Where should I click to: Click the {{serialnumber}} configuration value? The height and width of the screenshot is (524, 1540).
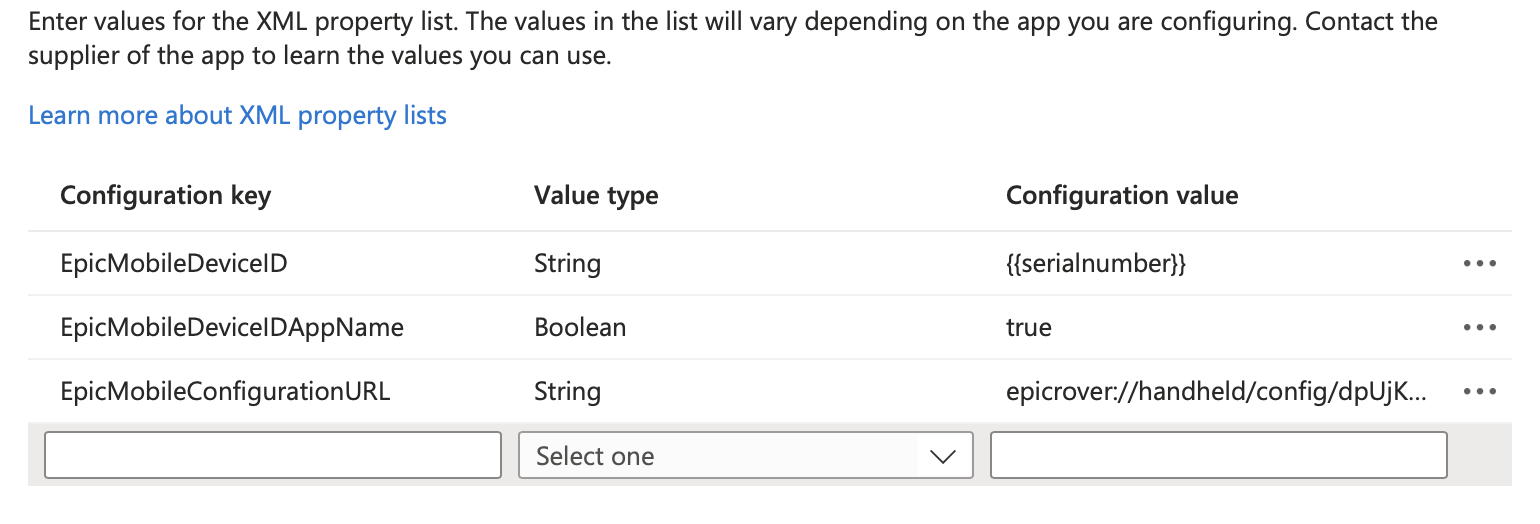pos(1096,264)
